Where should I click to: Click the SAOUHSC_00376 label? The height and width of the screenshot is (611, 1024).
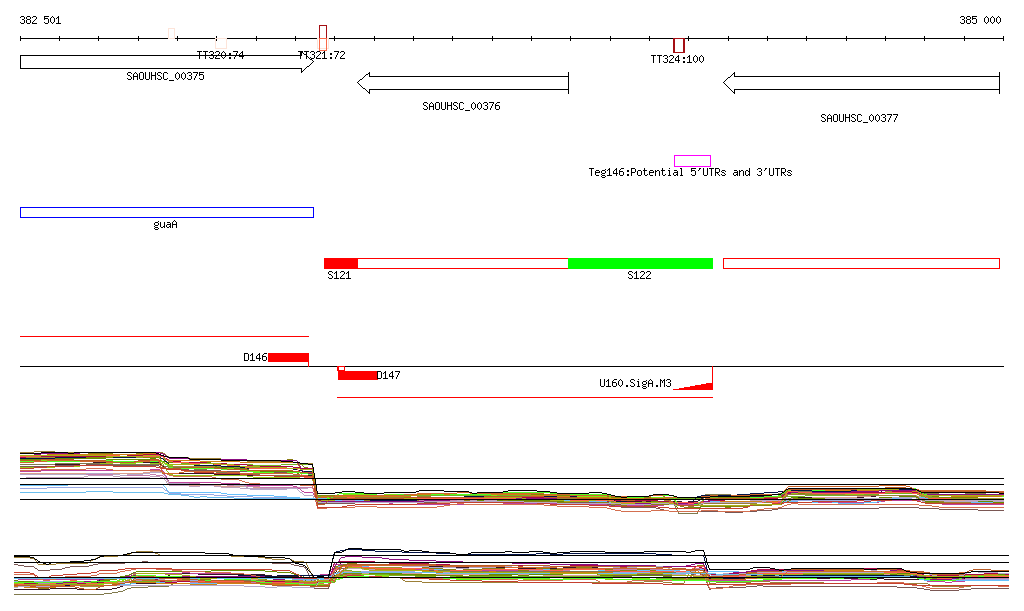461,106
